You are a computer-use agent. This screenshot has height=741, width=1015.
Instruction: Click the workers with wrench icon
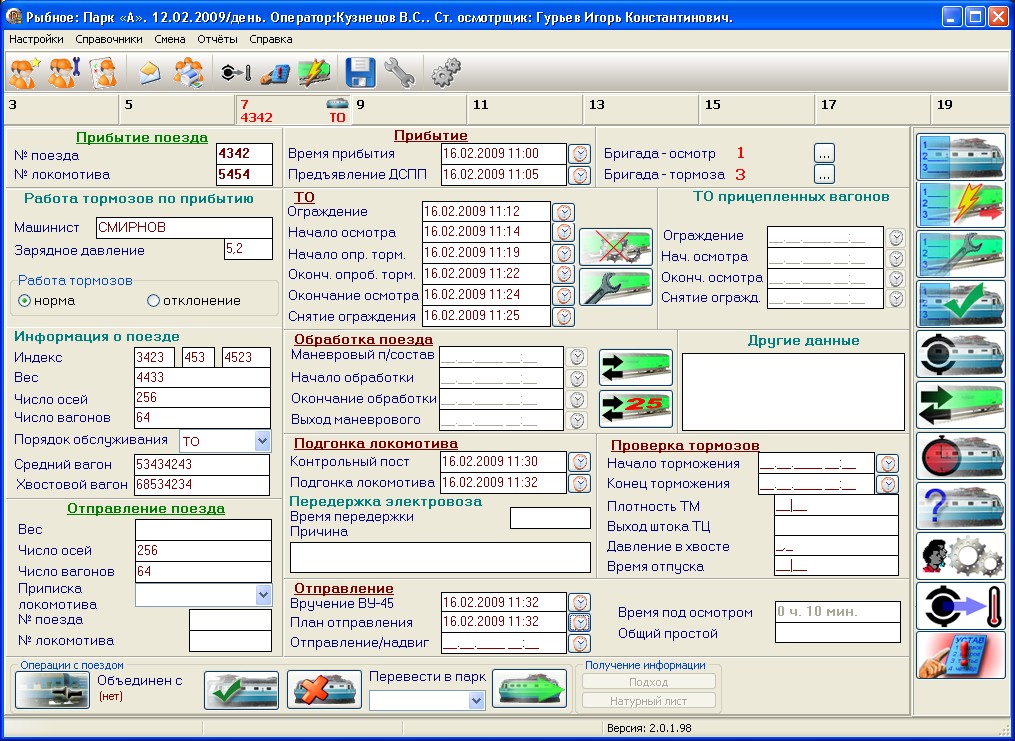(x=64, y=72)
